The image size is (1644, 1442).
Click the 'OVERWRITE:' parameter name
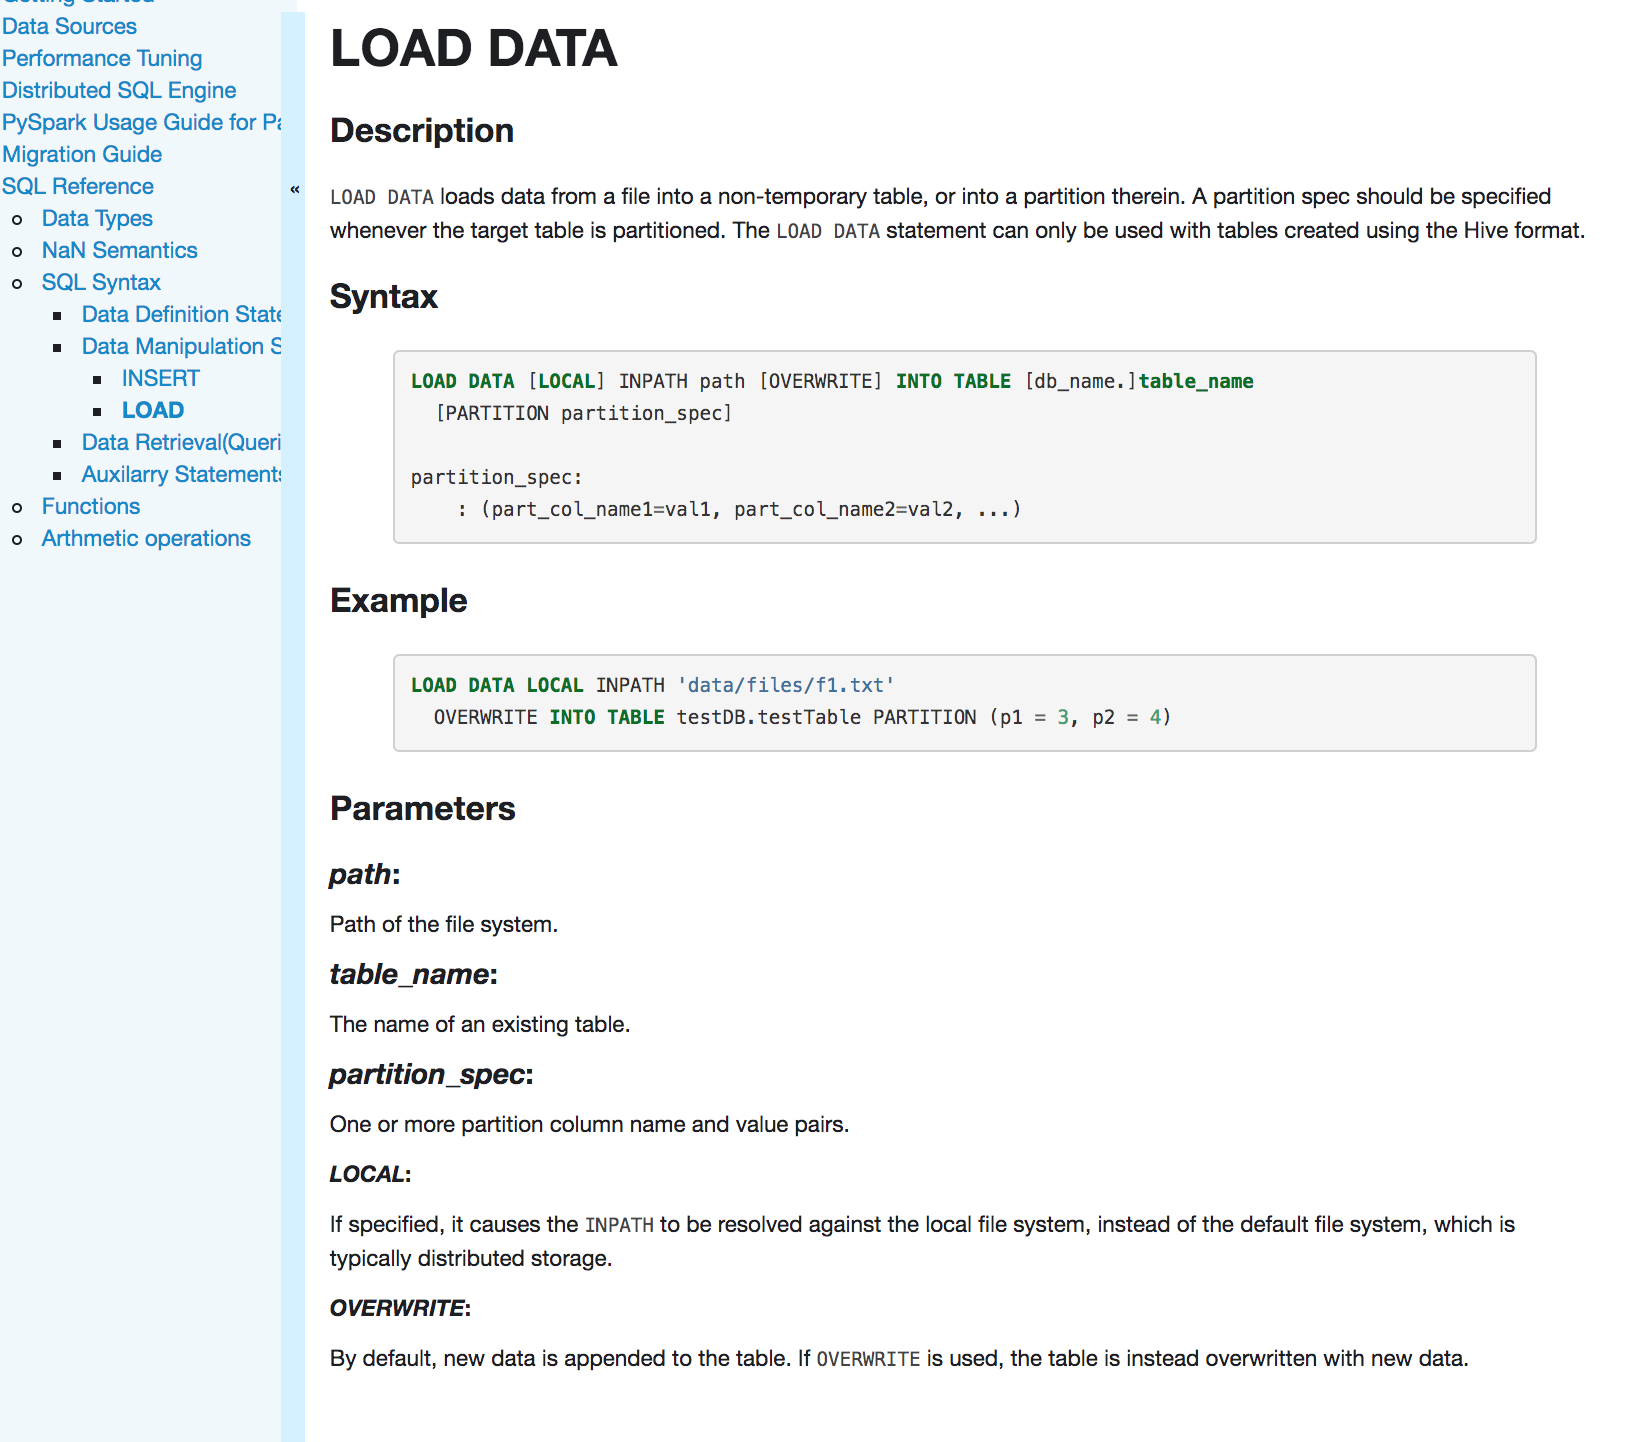pyautogui.click(x=400, y=1308)
